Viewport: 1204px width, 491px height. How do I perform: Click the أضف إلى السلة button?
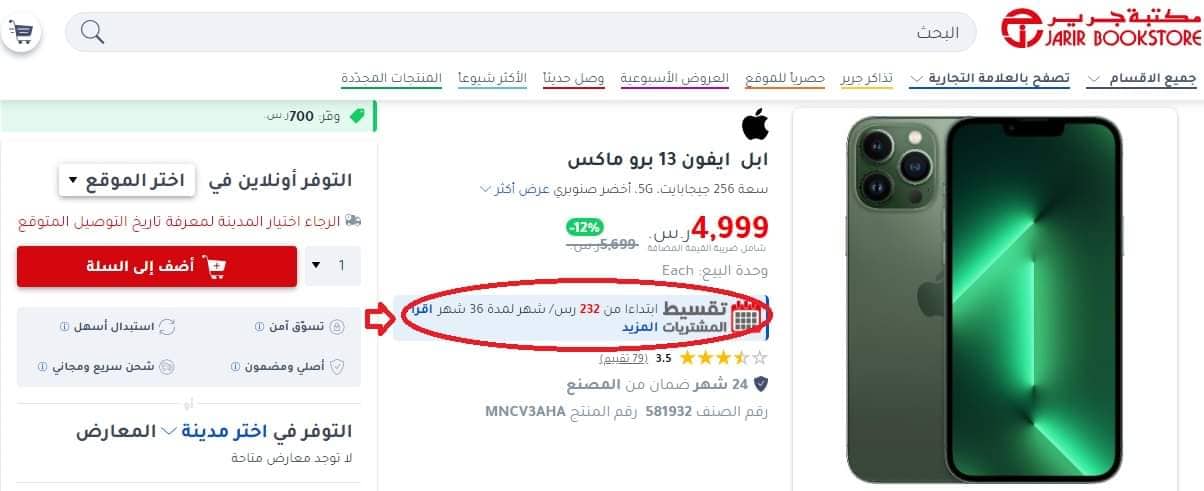pos(157,266)
